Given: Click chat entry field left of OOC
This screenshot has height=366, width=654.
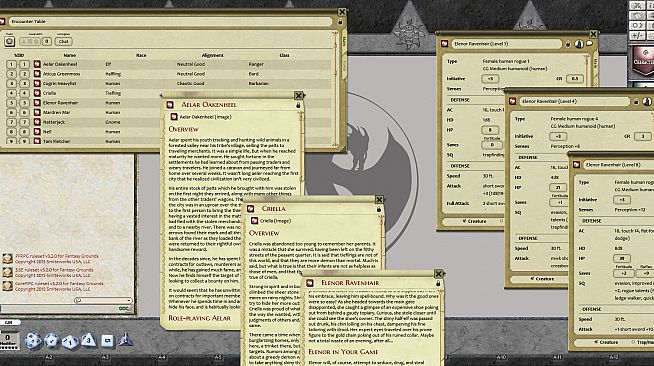Looking at the screenshot, I should tap(58, 308).
